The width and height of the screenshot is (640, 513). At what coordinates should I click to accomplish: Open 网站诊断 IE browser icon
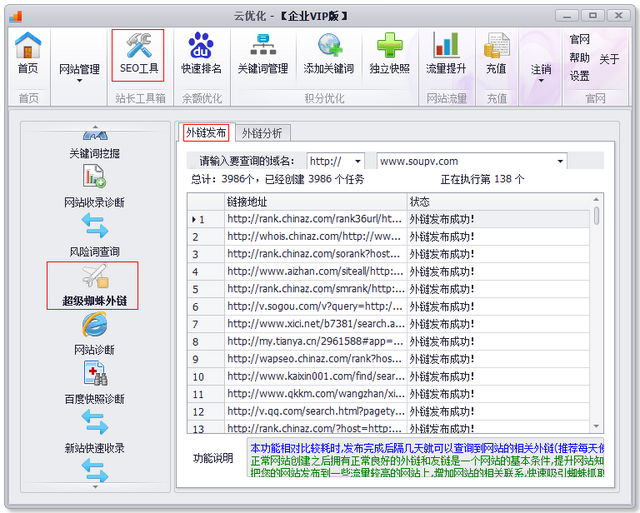(95, 324)
